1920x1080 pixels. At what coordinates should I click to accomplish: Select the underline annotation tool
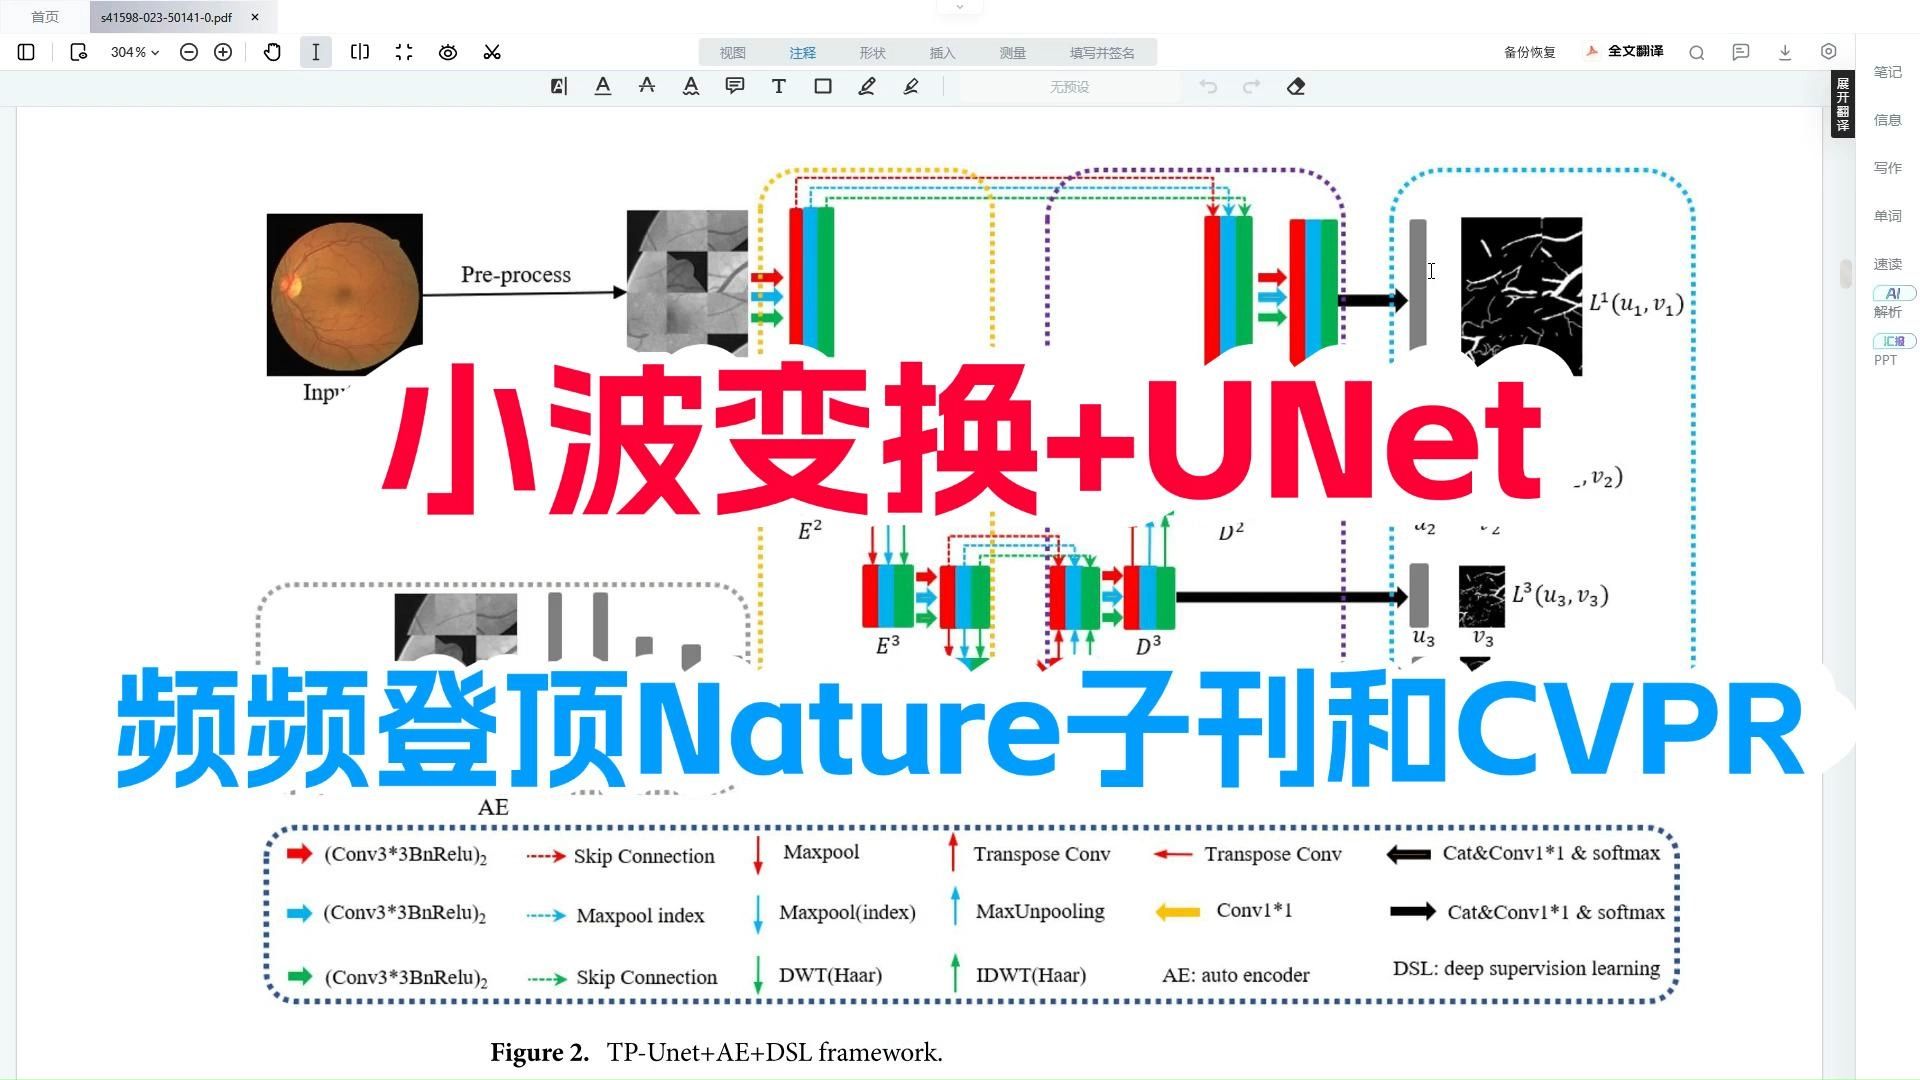(x=603, y=87)
